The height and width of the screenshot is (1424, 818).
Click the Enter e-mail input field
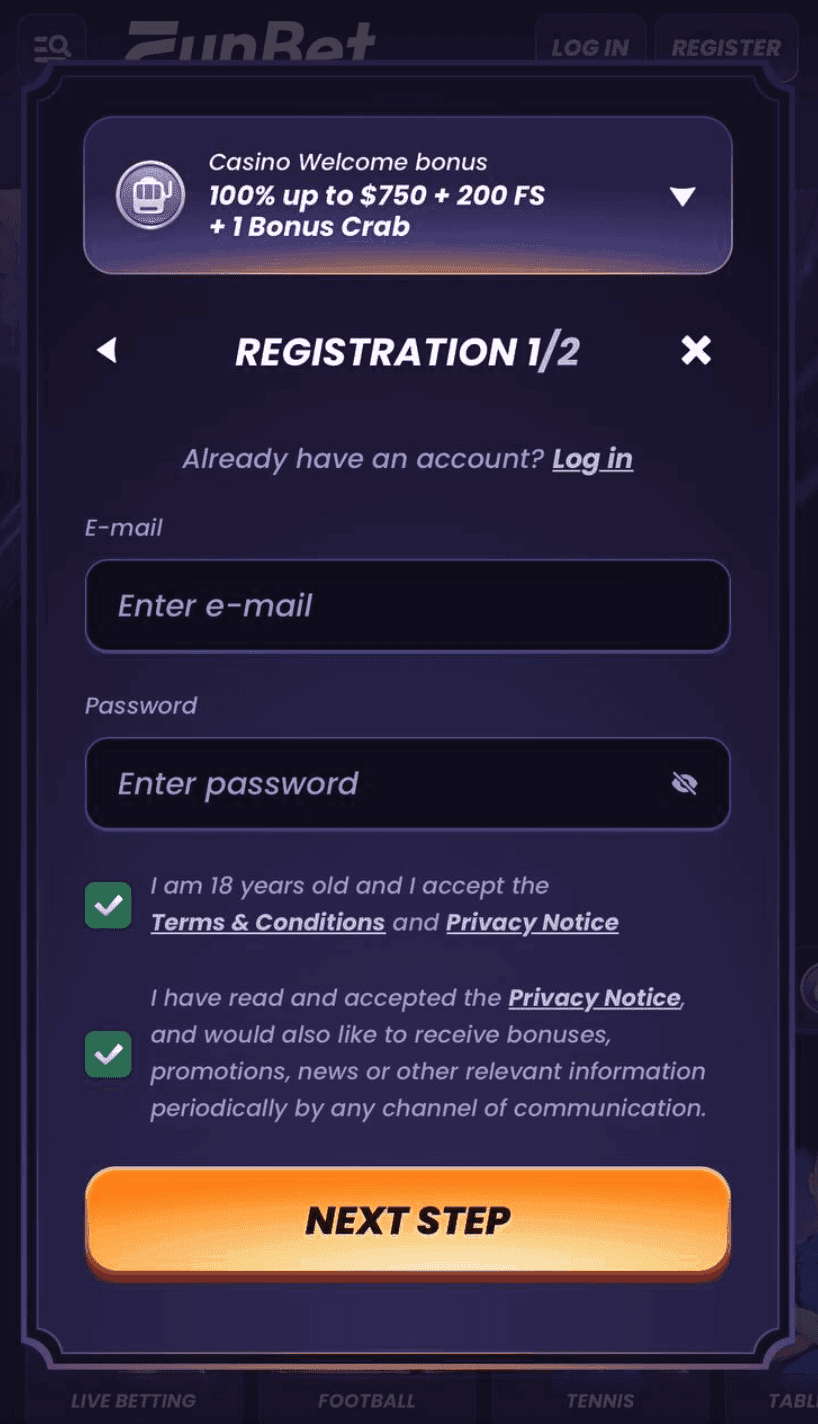[407, 606]
